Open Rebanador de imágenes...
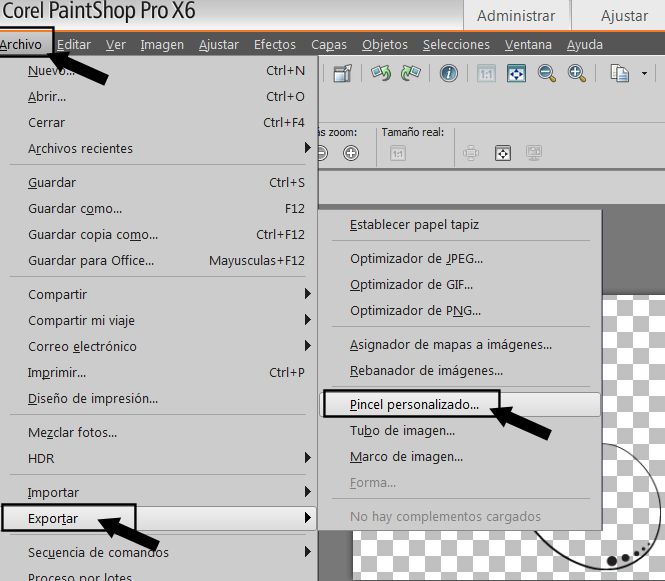665x581 pixels. click(x=461, y=371)
